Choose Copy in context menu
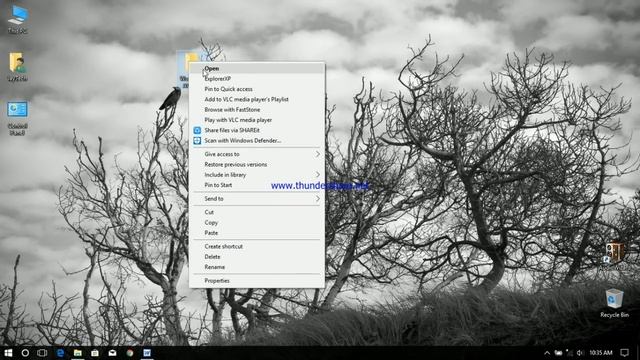Image resolution: width=640 pixels, height=360 pixels. (257, 222)
